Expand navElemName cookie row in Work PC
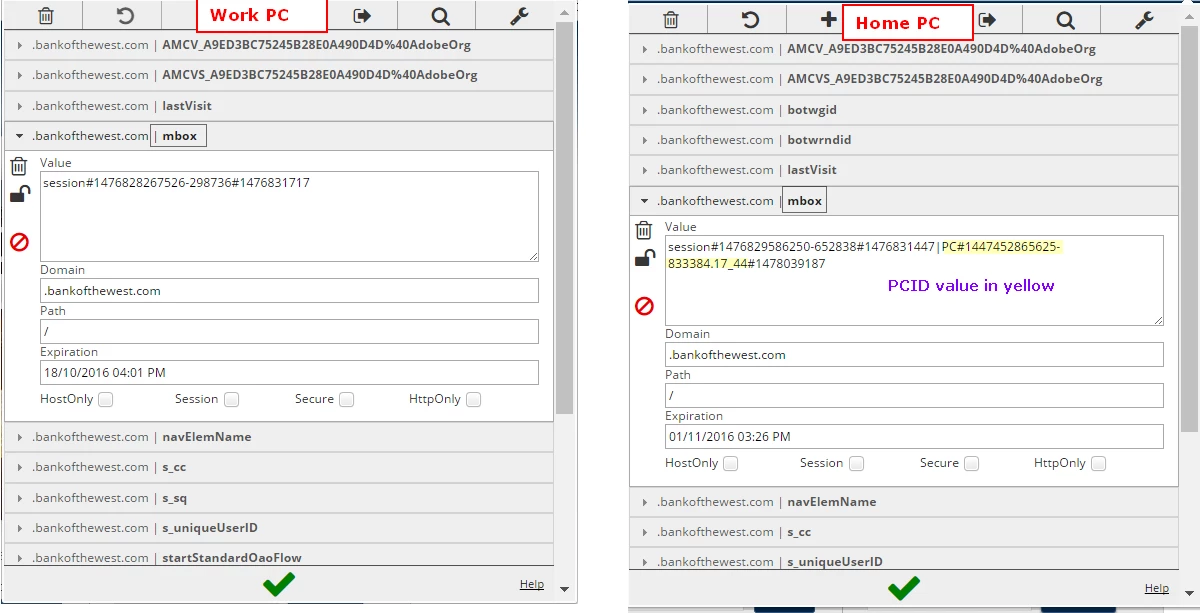The width and height of the screenshot is (1200, 613). [279, 437]
